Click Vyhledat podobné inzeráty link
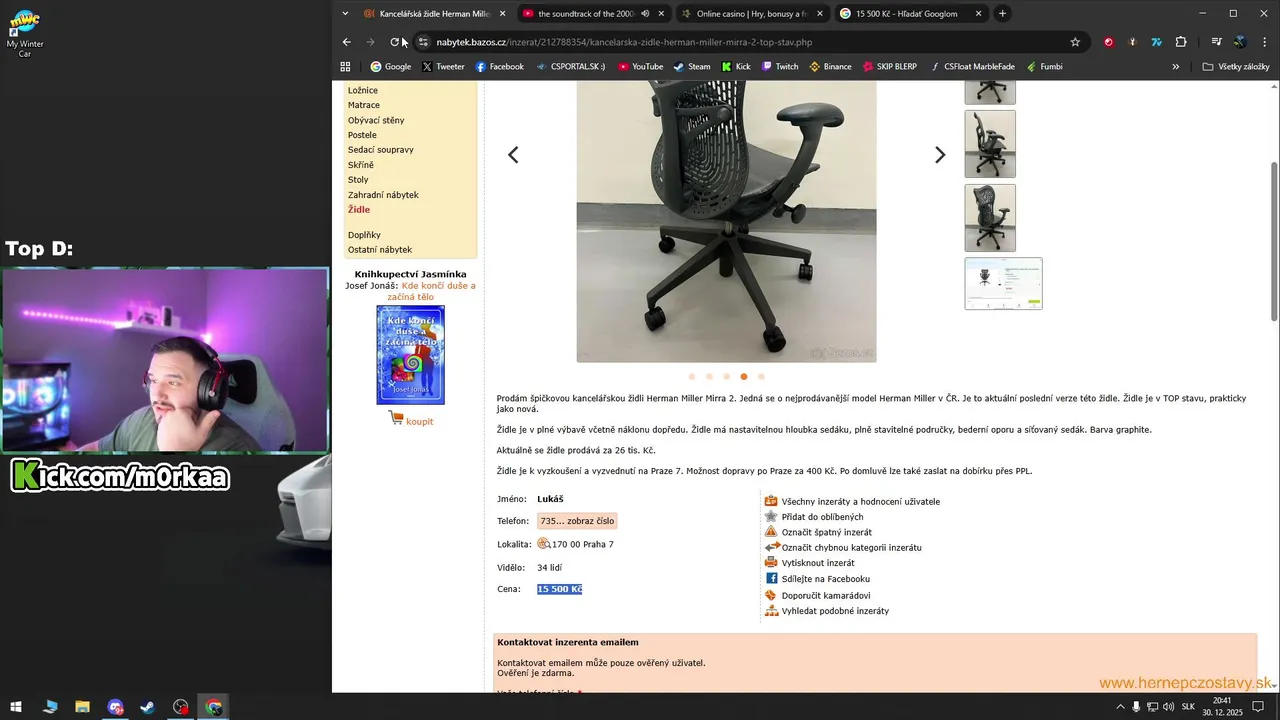The width and height of the screenshot is (1280, 720). click(x=835, y=610)
